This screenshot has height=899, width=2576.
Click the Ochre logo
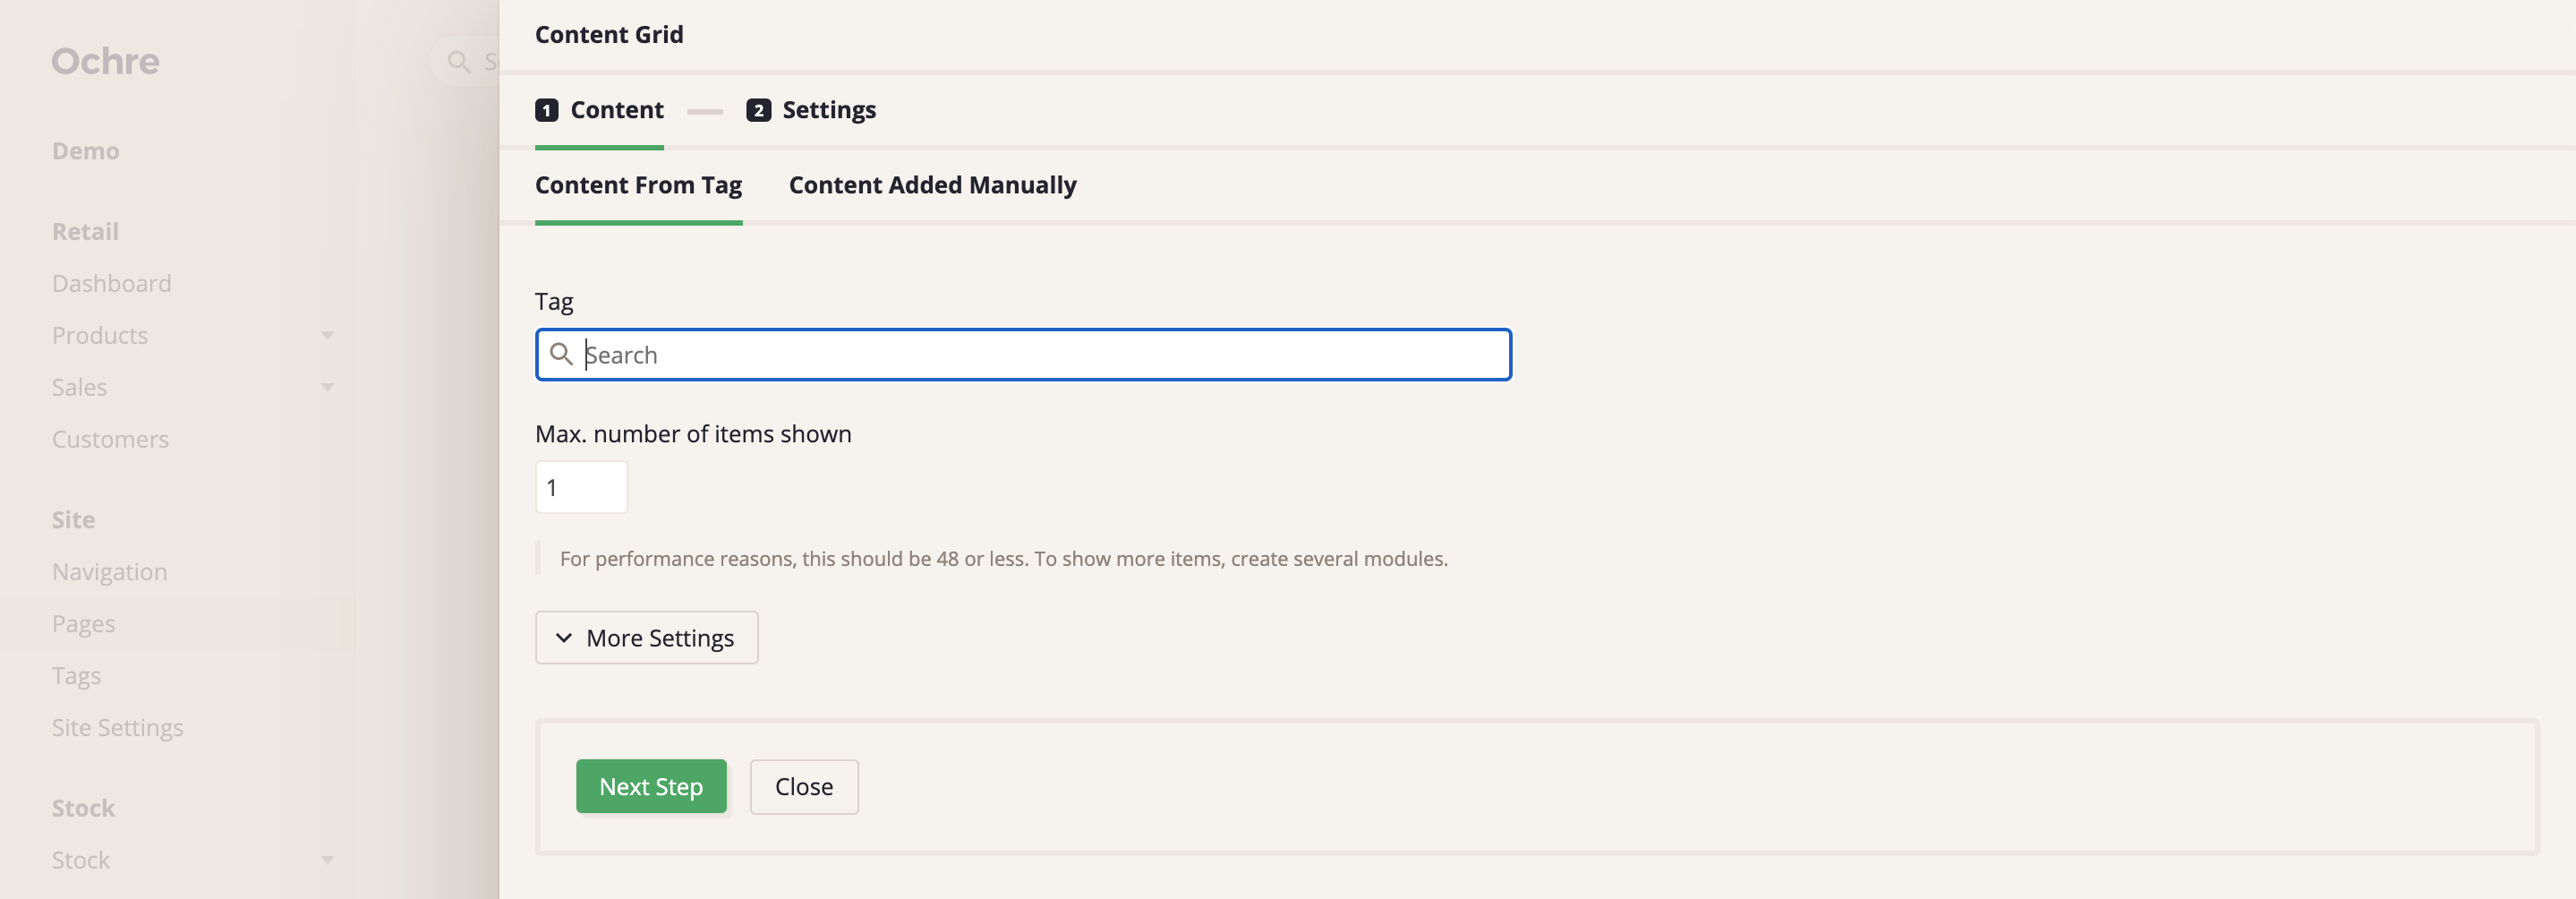coord(105,61)
